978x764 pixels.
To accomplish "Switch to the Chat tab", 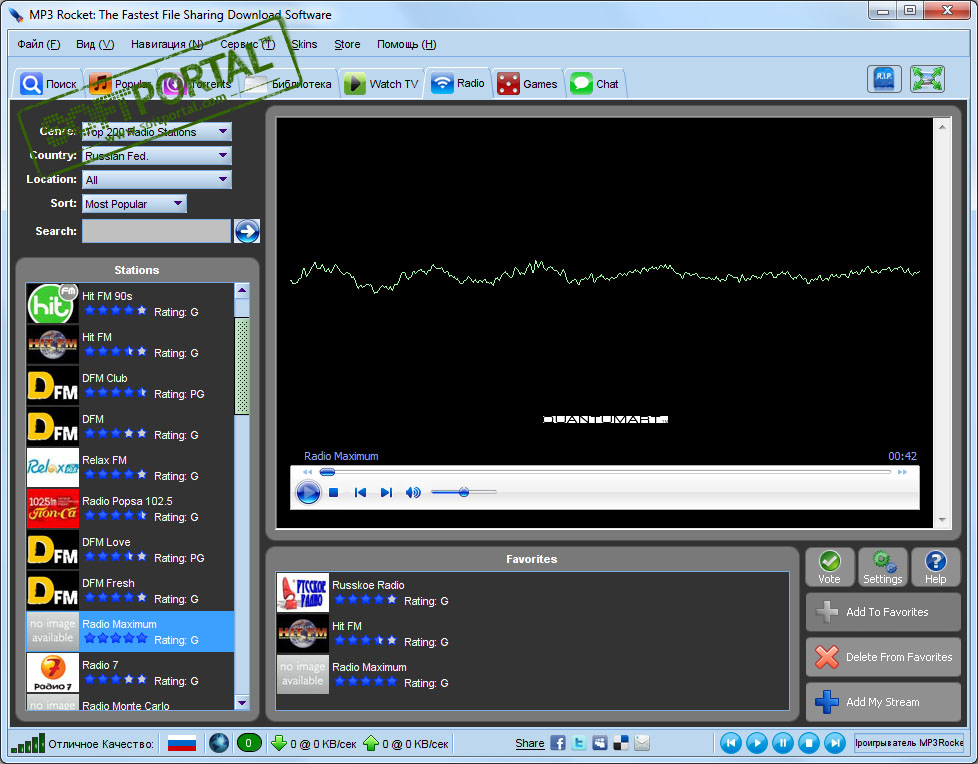I will pyautogui.click(x=595, y=84).
